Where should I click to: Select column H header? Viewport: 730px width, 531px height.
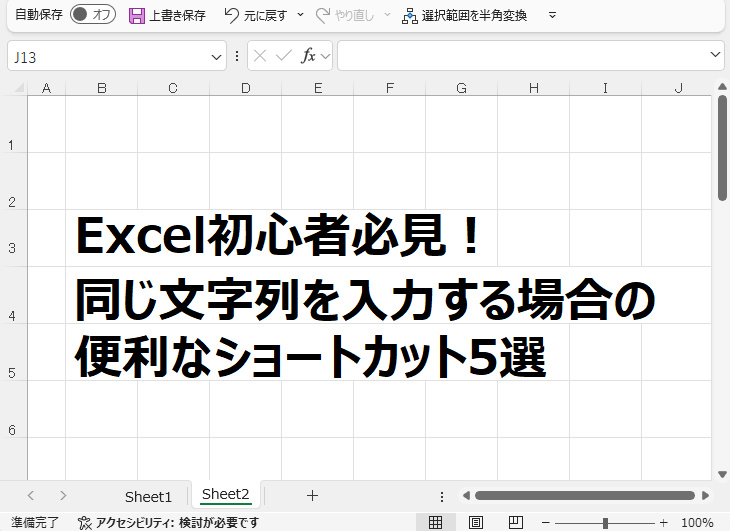point(534,87)
